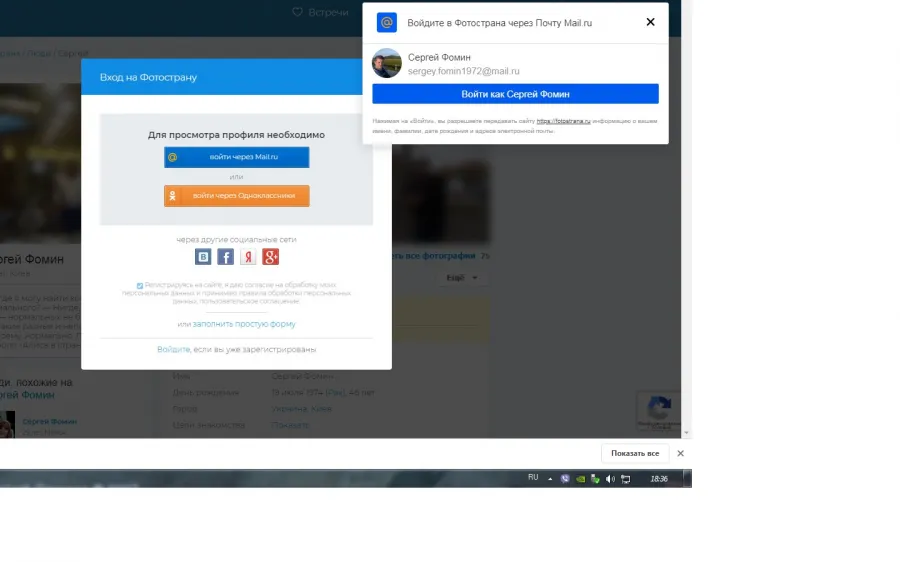Image resolution: width=900 pixels, height=562 pixels.
Task: Expand the 'Ещё' dropdown on the profile
Action: (462, 278)
